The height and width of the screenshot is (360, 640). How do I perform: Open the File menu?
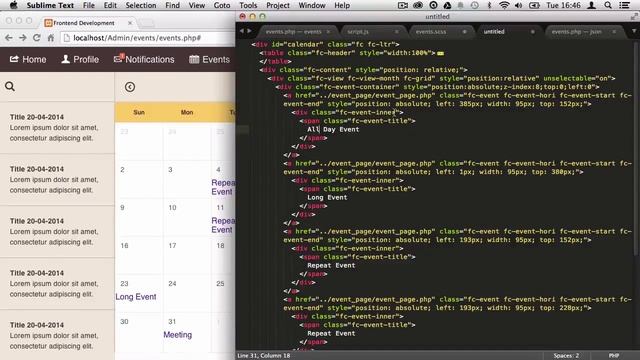[89, 5]
